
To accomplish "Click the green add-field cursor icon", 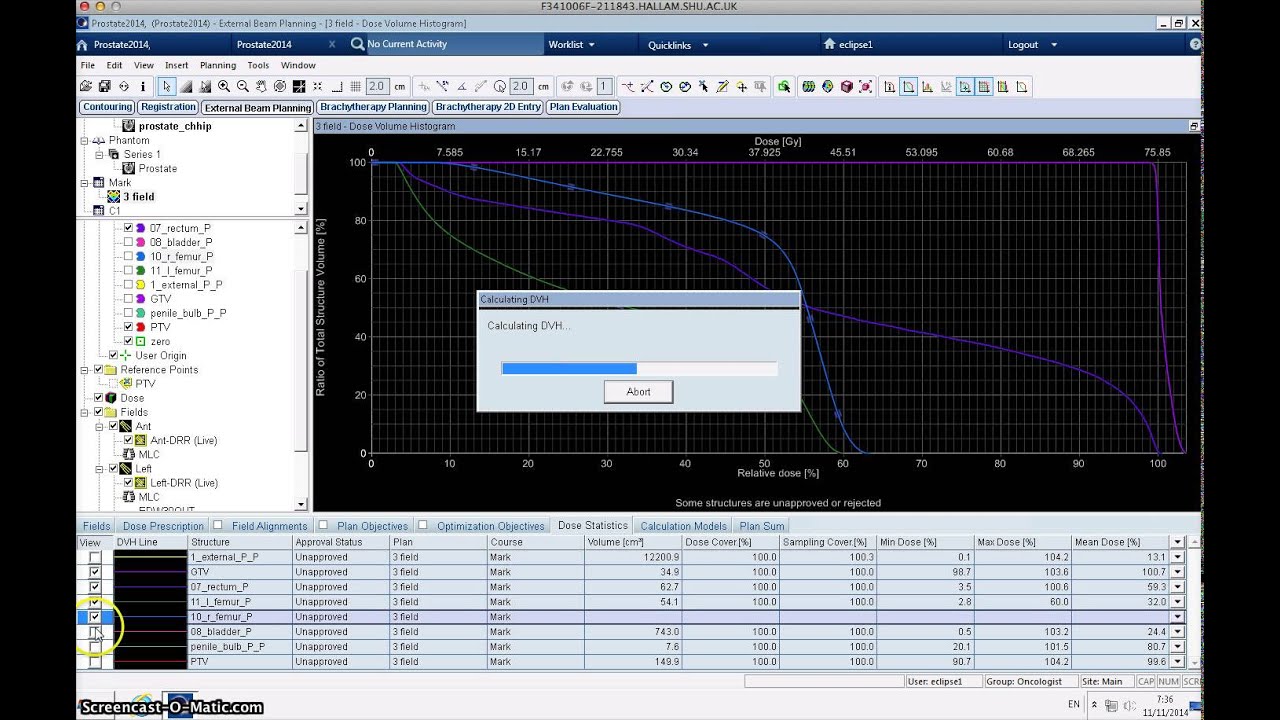I will [784, 86].
